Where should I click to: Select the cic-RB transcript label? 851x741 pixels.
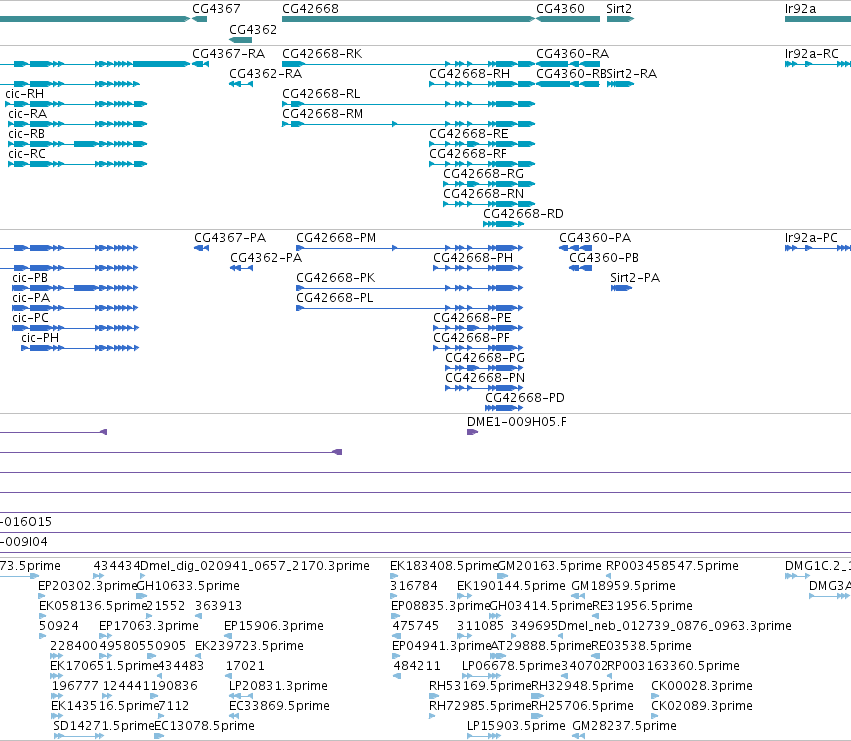click(27, 134)
